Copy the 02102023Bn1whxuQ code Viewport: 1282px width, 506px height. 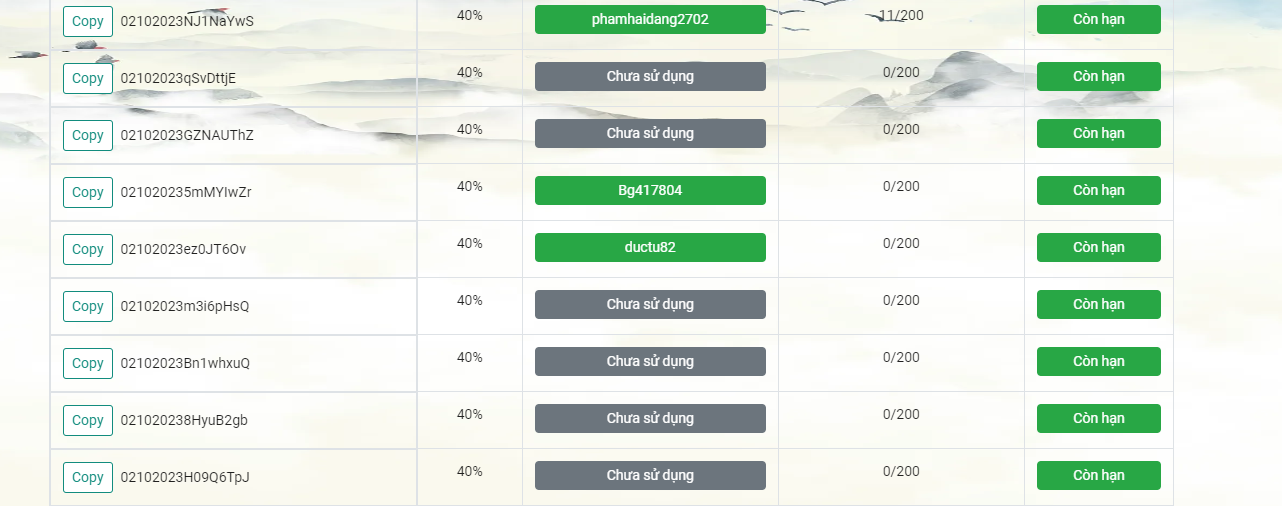pyautogui.click(x=88, y=363)
